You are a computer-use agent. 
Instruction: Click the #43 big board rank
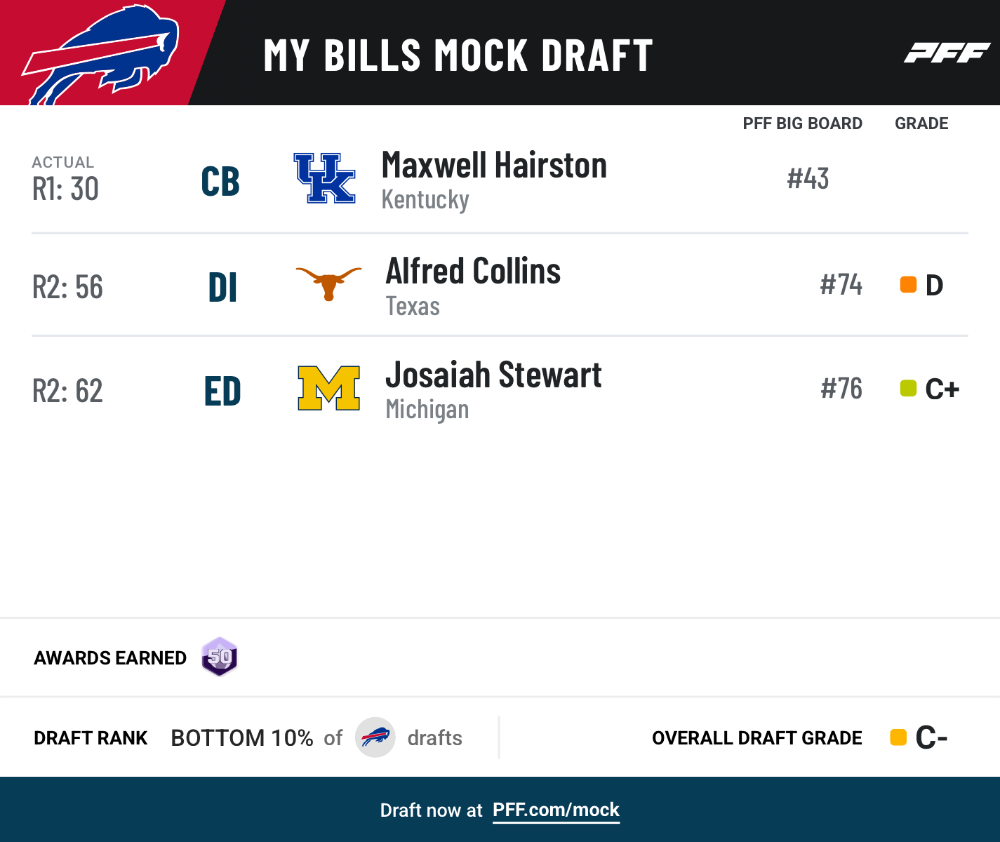pyautogui.click(x=807, y=179)
